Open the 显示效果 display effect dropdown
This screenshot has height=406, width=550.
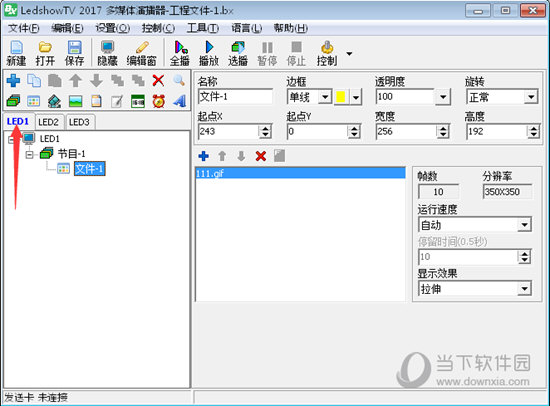524,289
